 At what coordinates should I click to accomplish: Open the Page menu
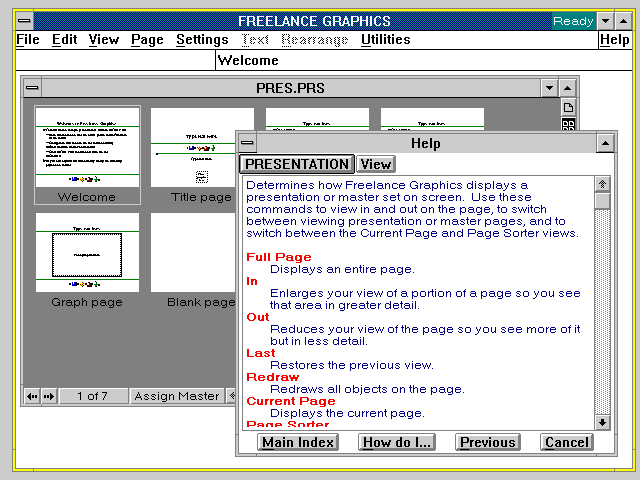147,40
